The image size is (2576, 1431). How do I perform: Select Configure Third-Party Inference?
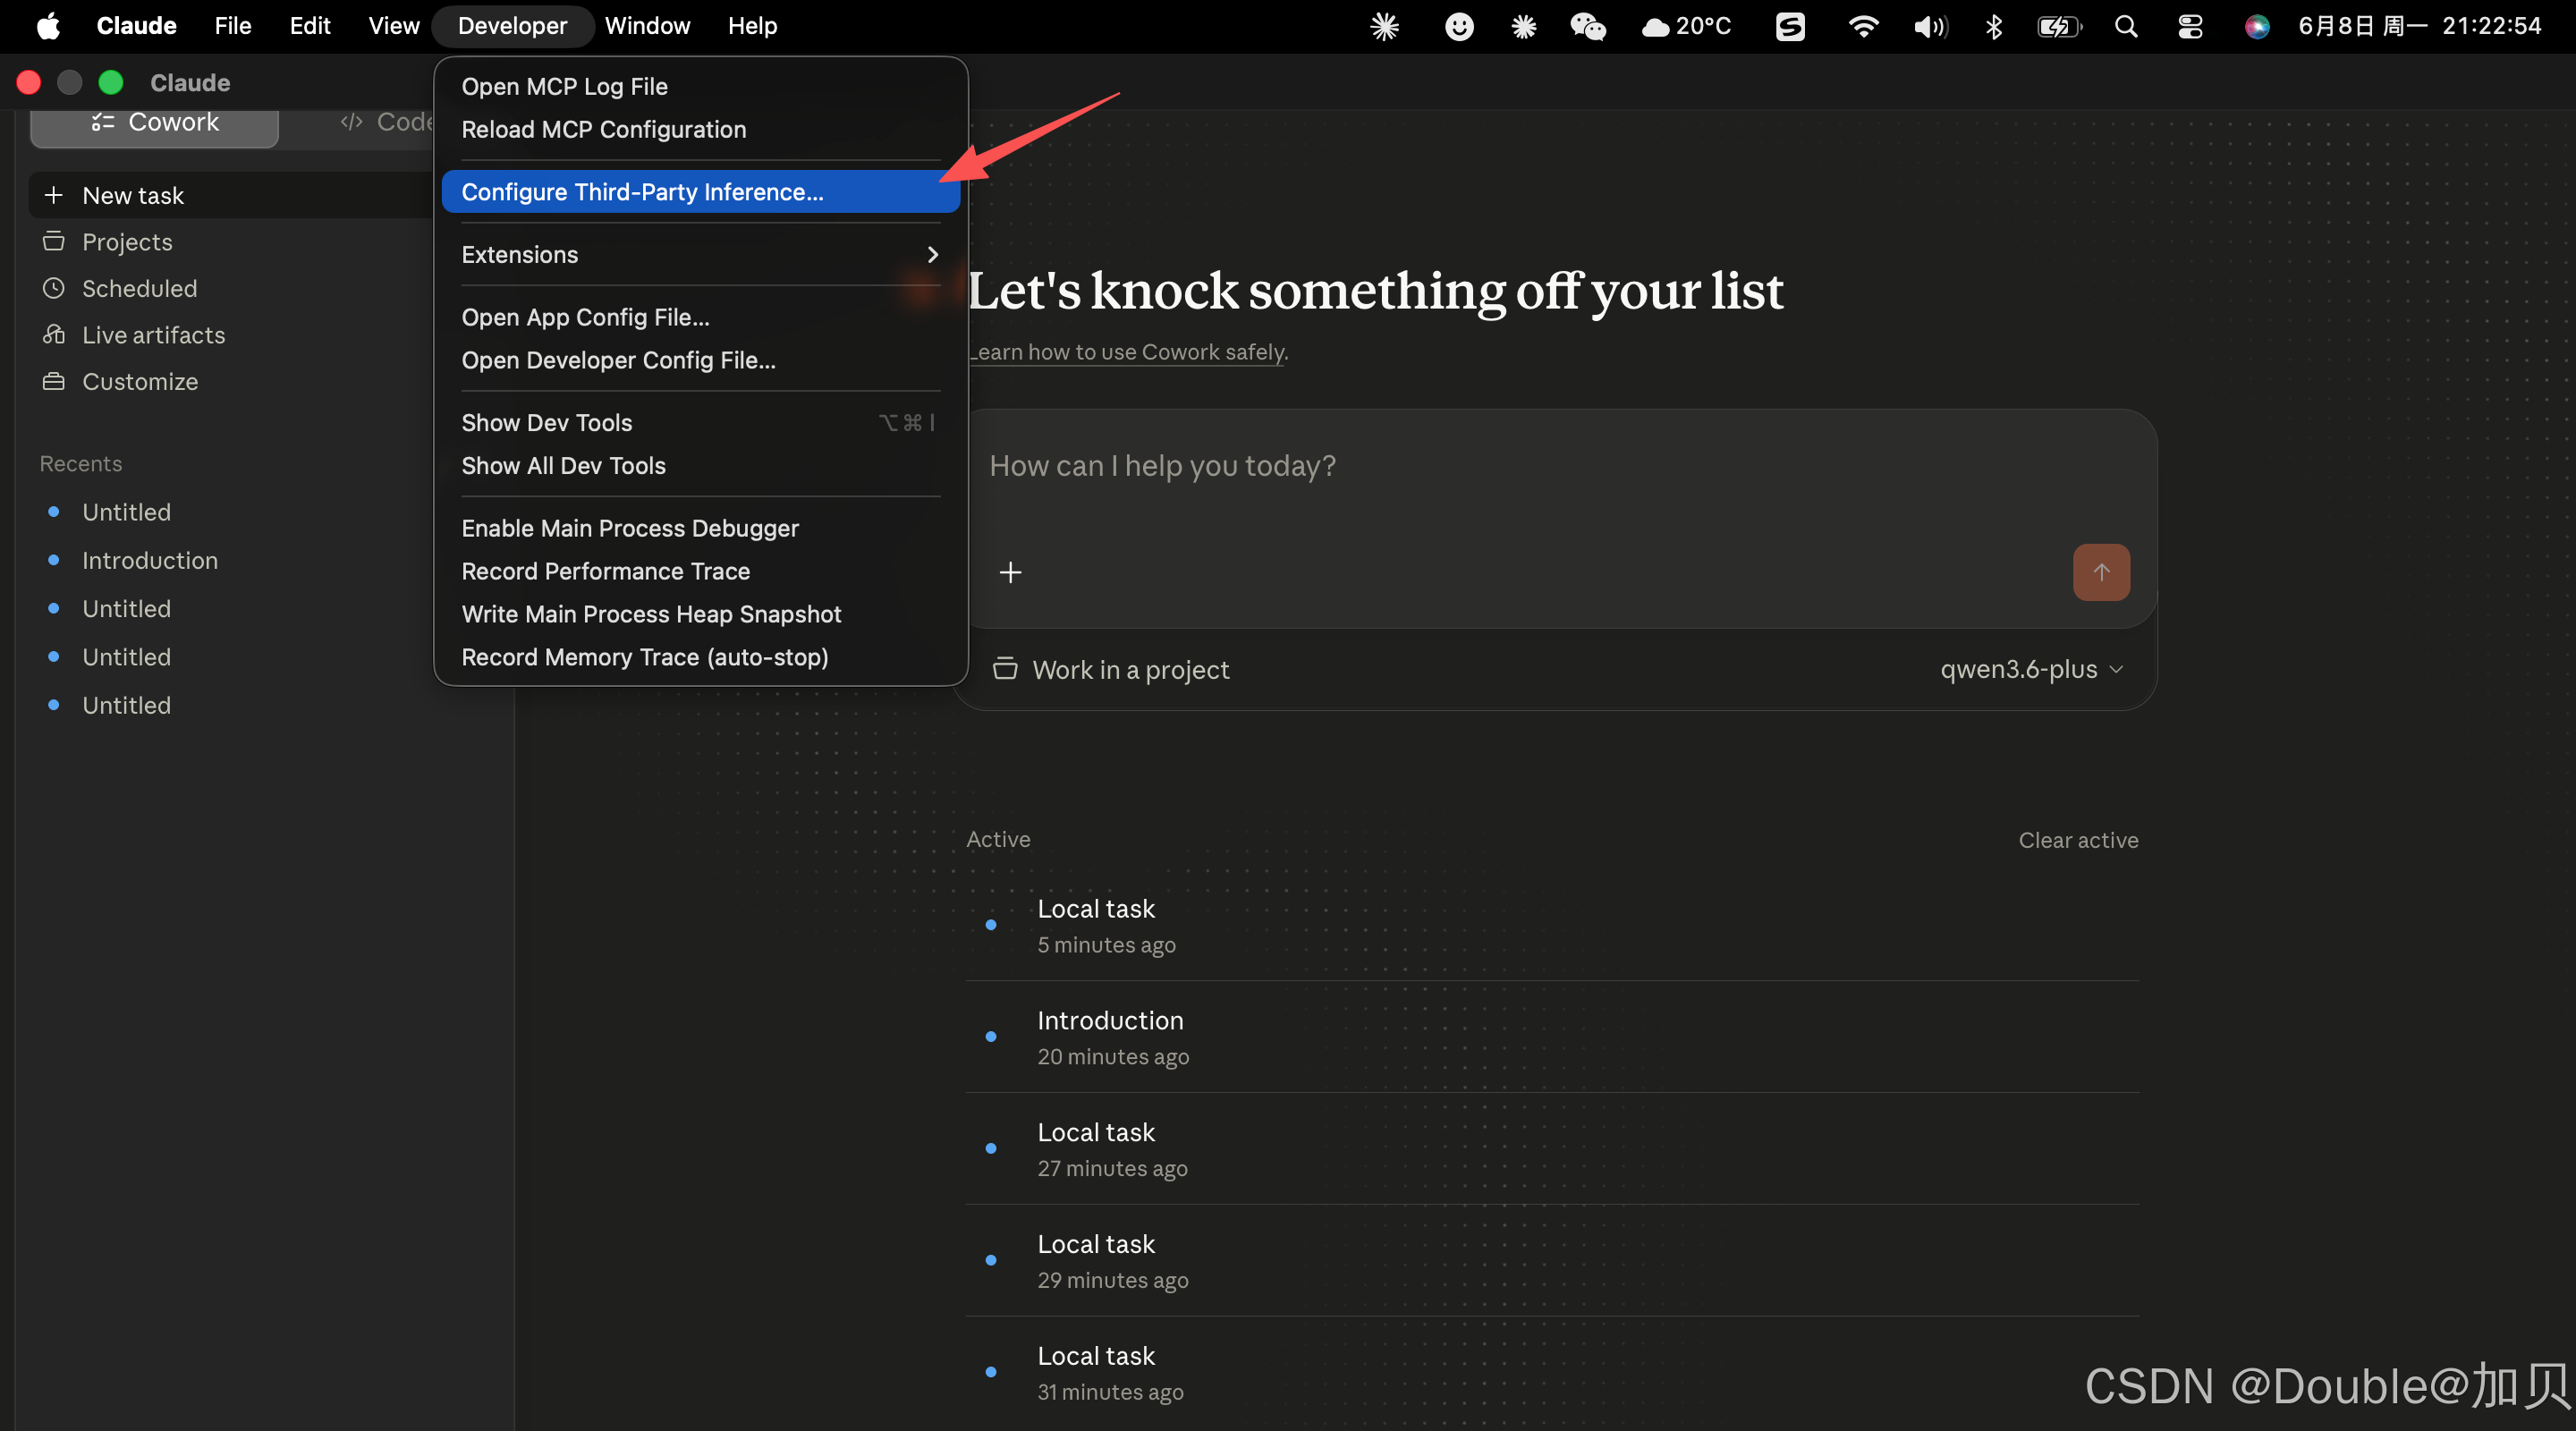[x=701, y=191]
